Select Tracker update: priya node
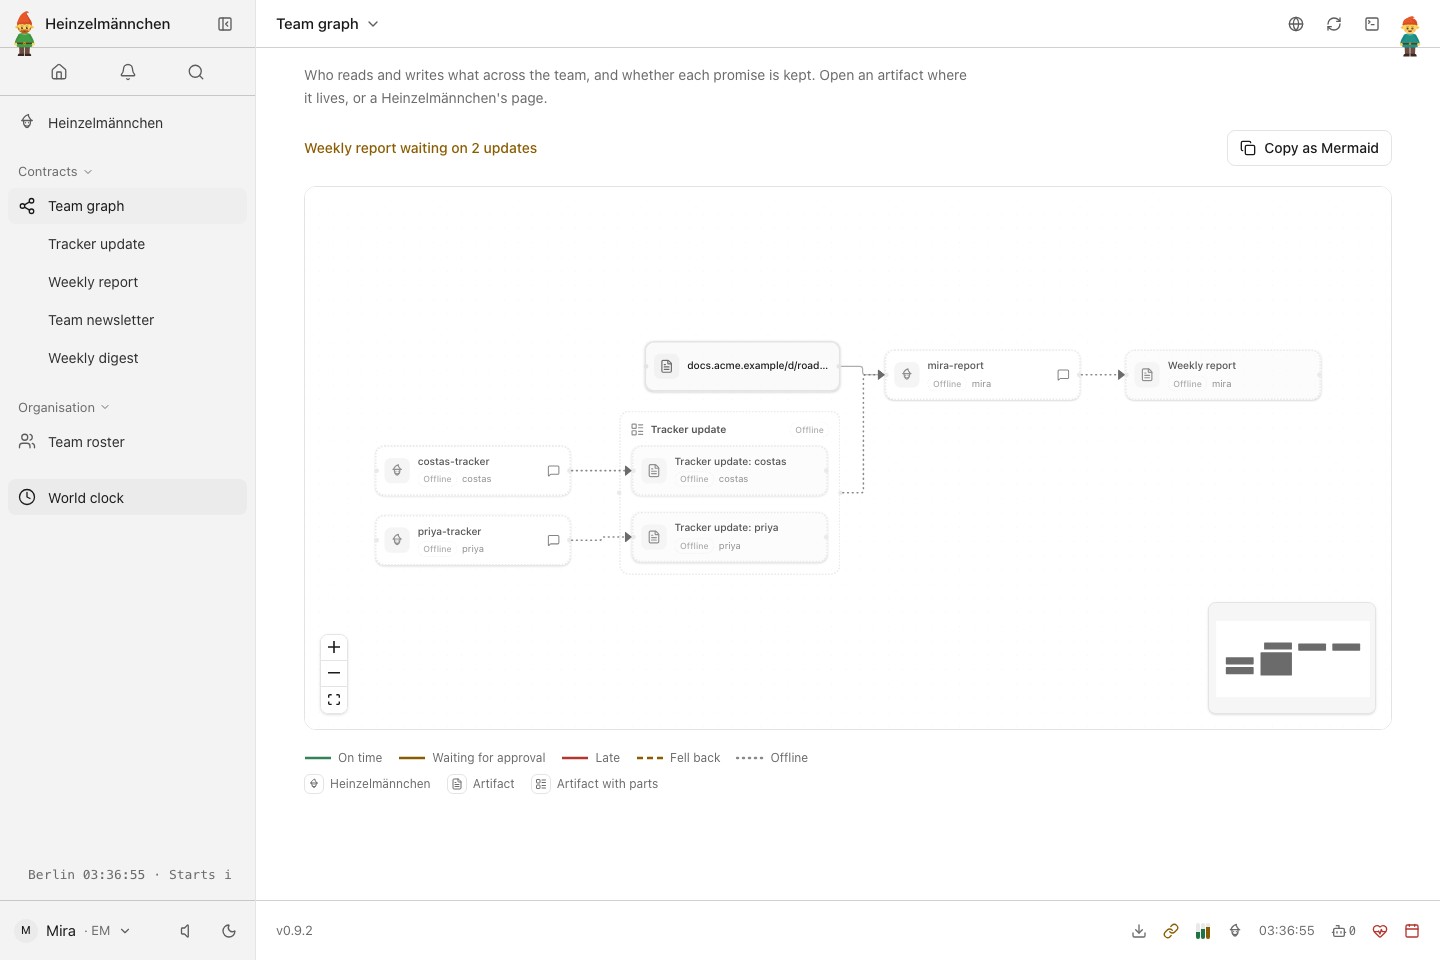This screenshot has width=1440, height=960. 729,537
